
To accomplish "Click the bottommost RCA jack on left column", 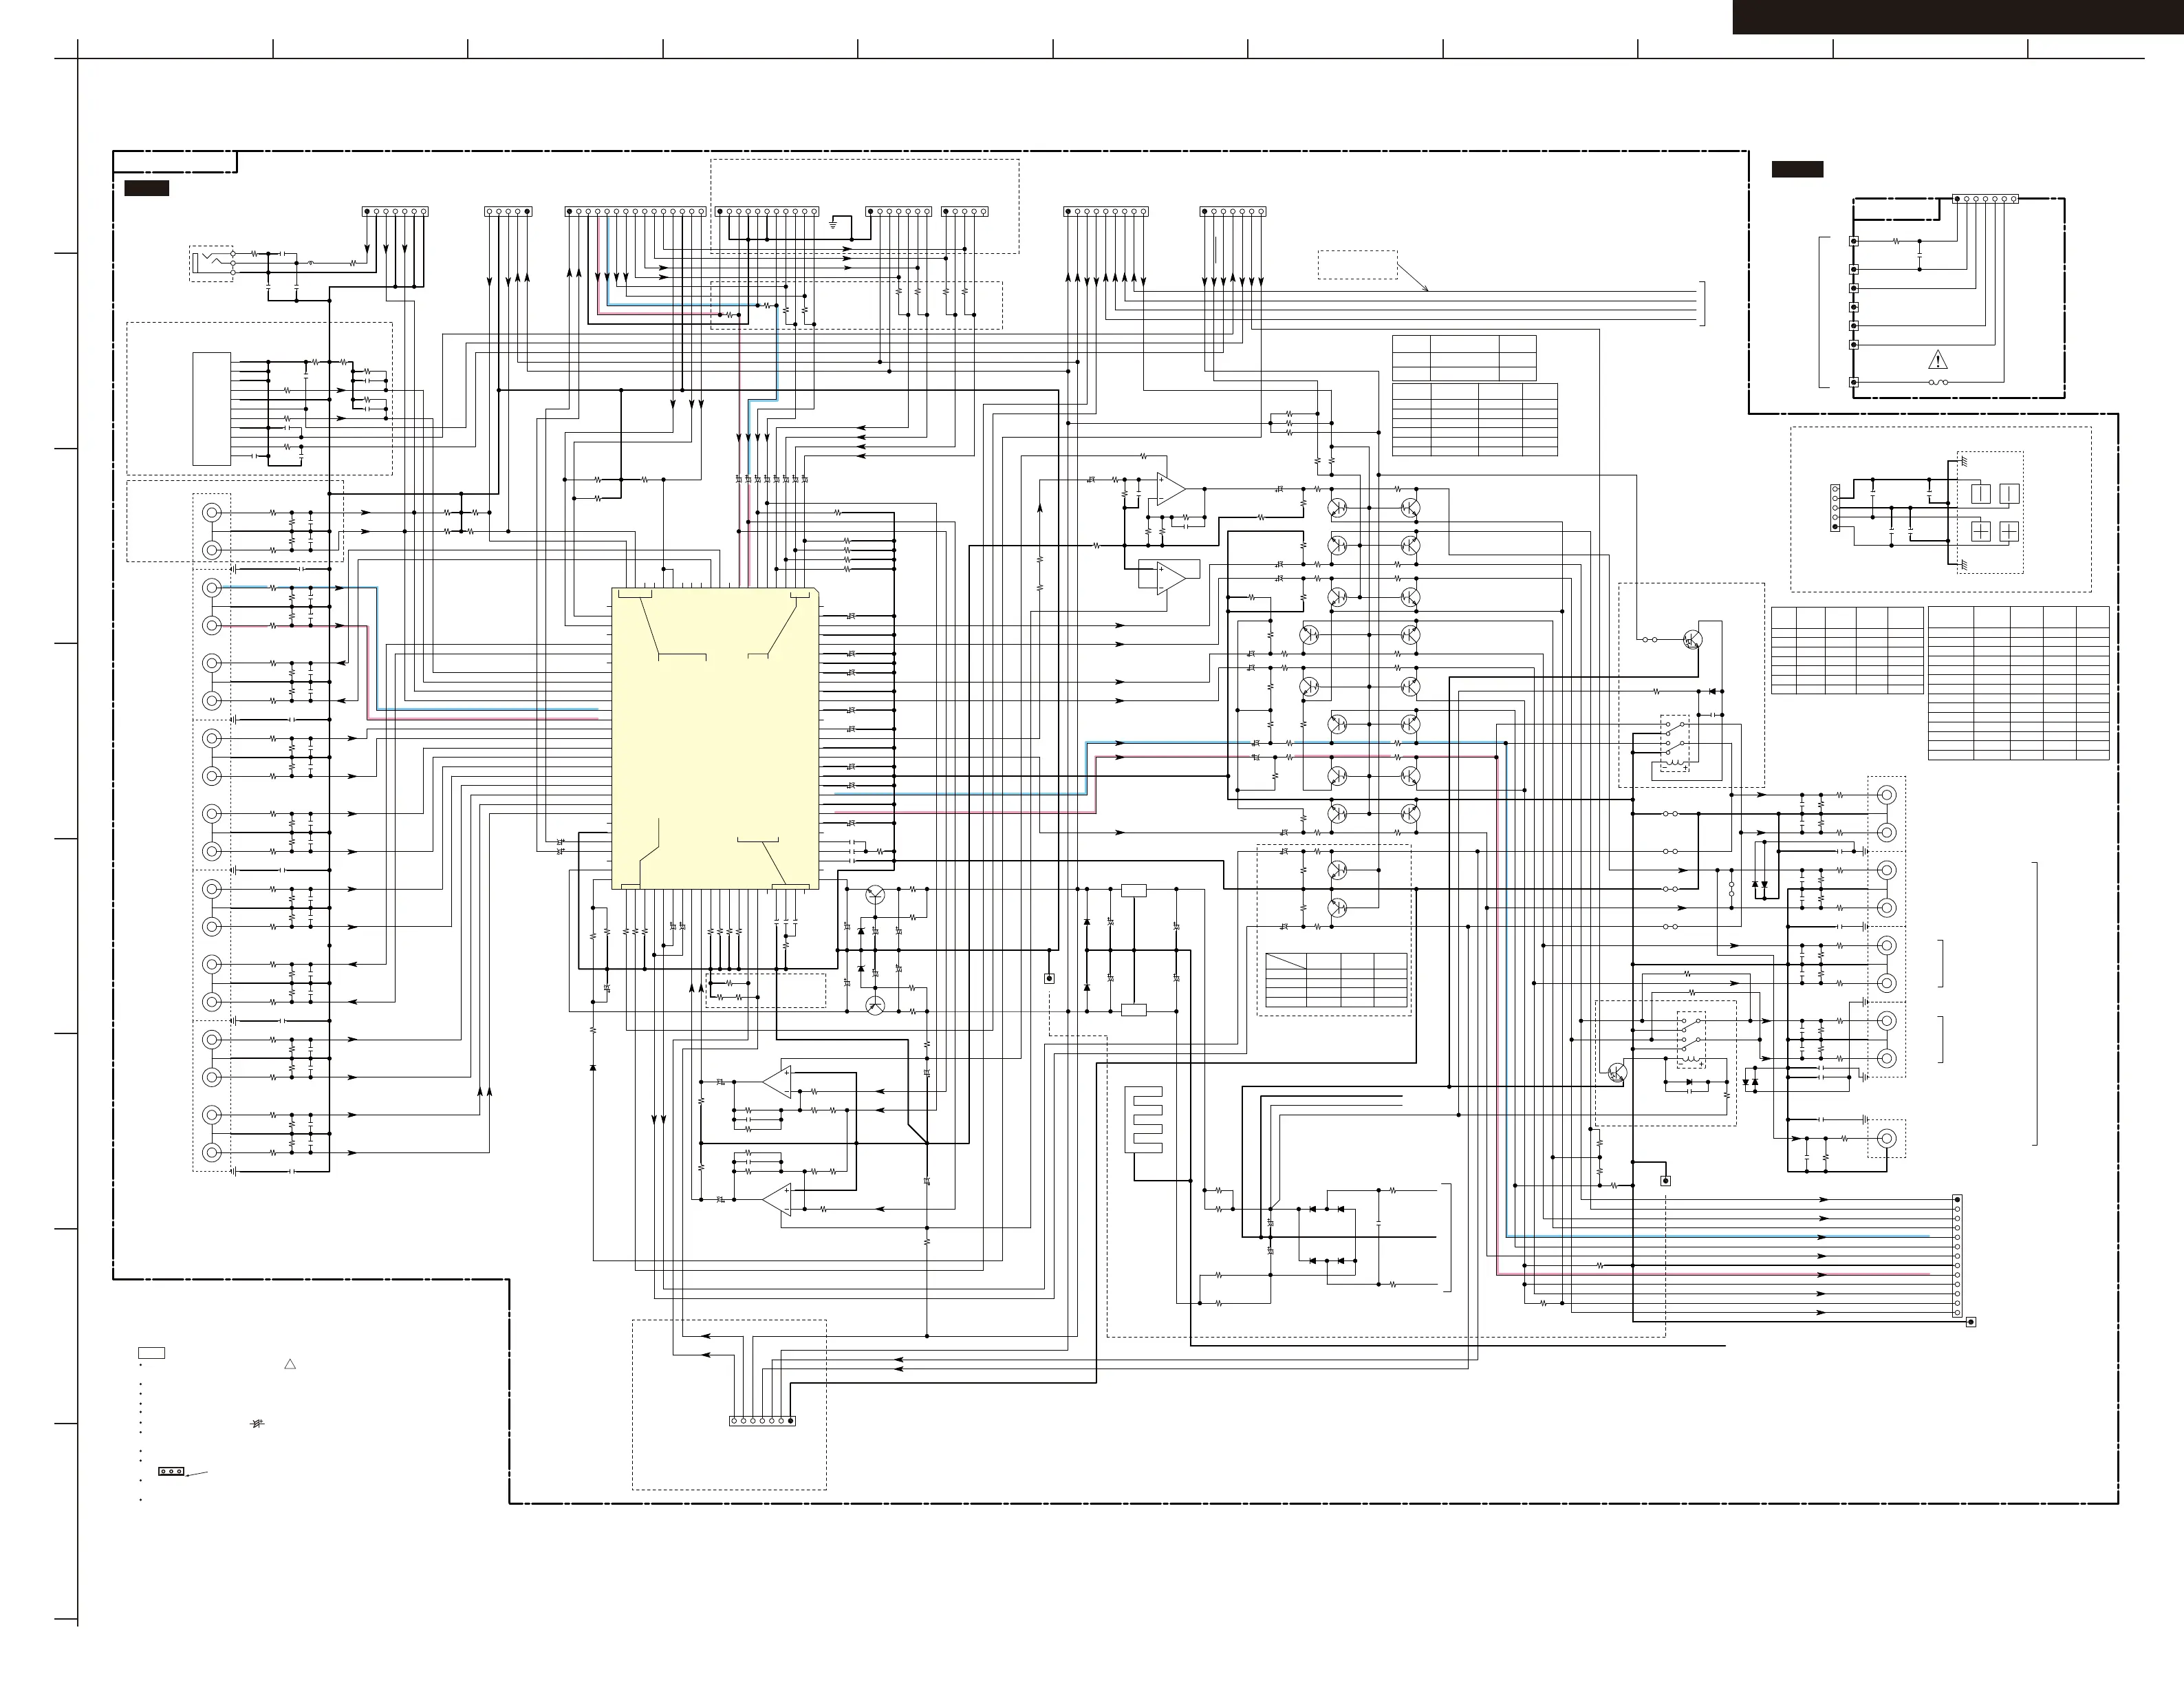I will (x=212, y=1152).
